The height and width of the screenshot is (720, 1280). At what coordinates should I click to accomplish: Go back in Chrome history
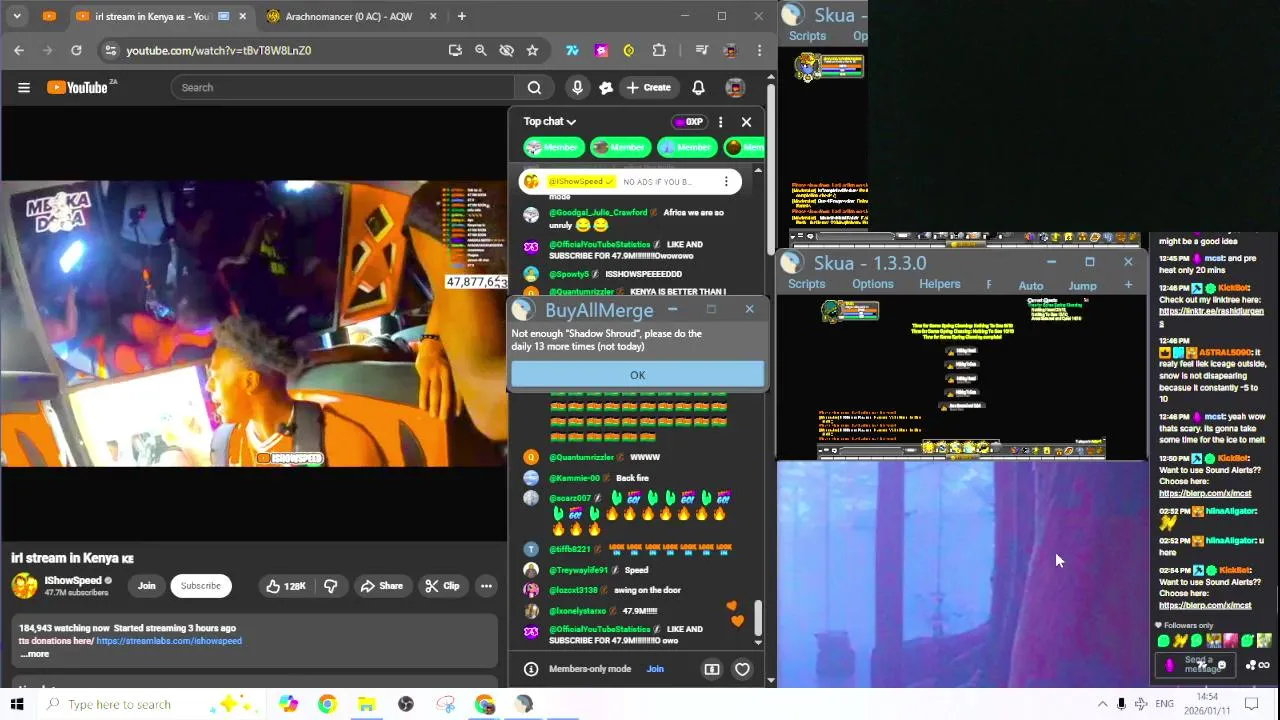19,50
